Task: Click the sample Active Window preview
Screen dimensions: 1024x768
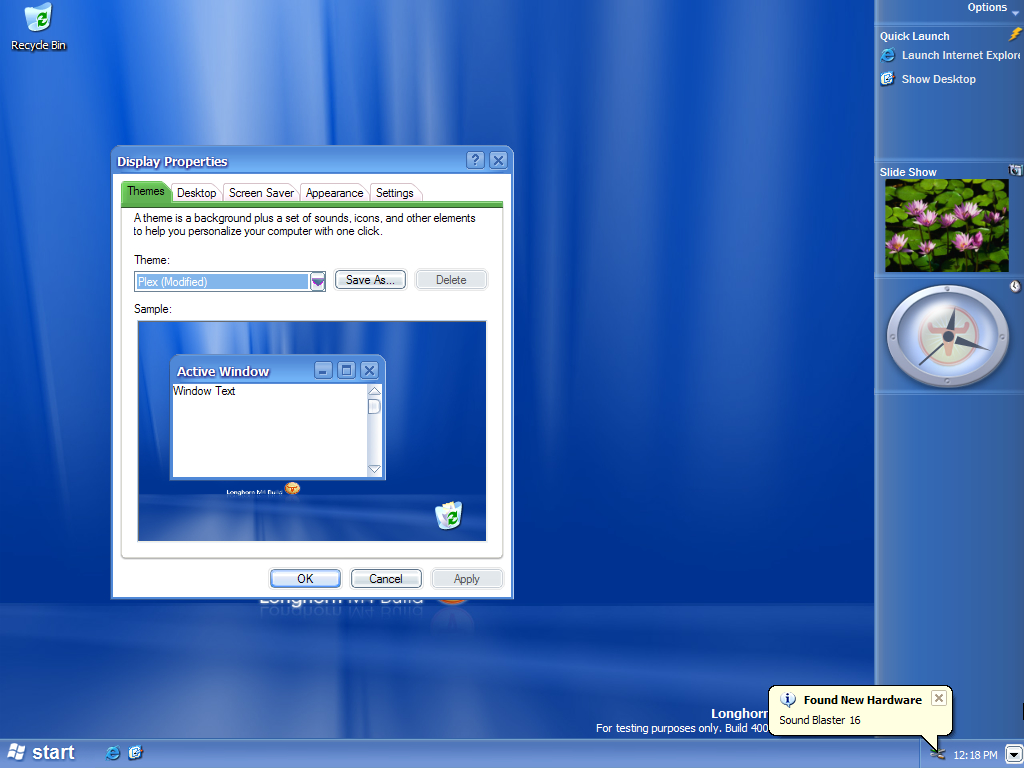Action: click(x=278, y=417)
